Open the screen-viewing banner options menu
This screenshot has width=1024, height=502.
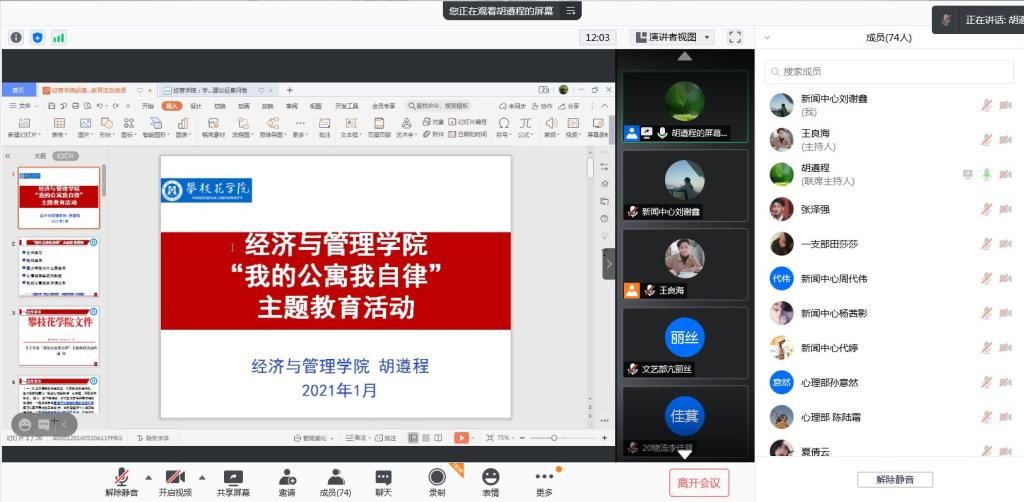click(x=570, y=10)
